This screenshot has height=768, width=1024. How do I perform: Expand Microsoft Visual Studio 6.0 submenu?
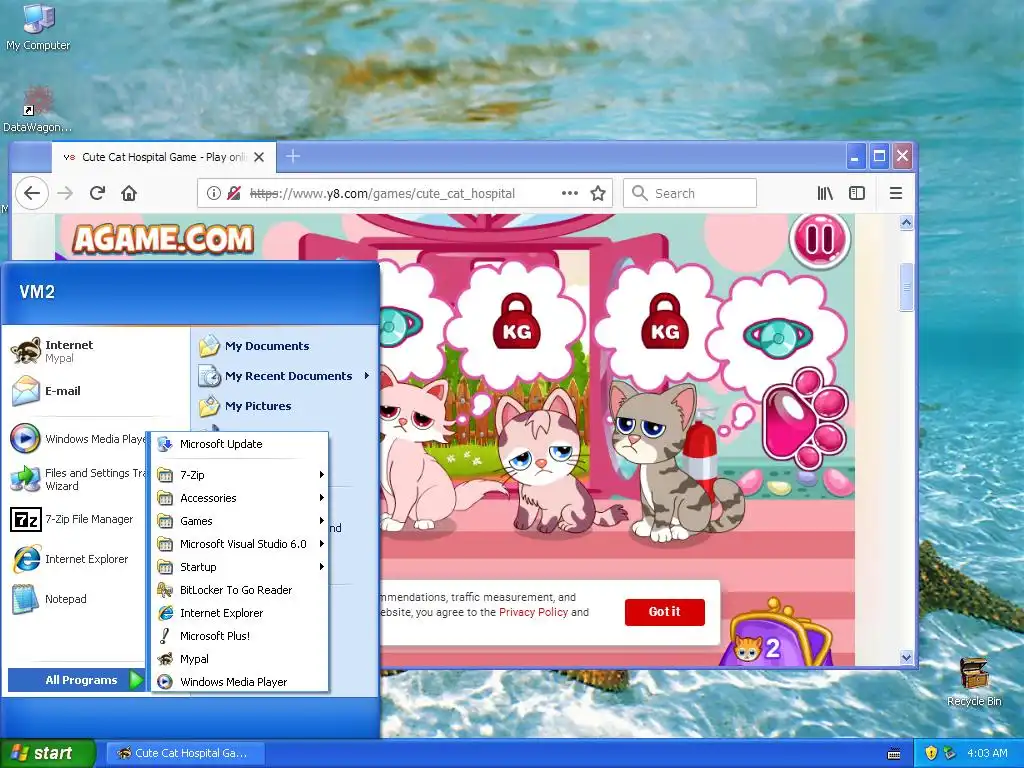coord(240,543)
